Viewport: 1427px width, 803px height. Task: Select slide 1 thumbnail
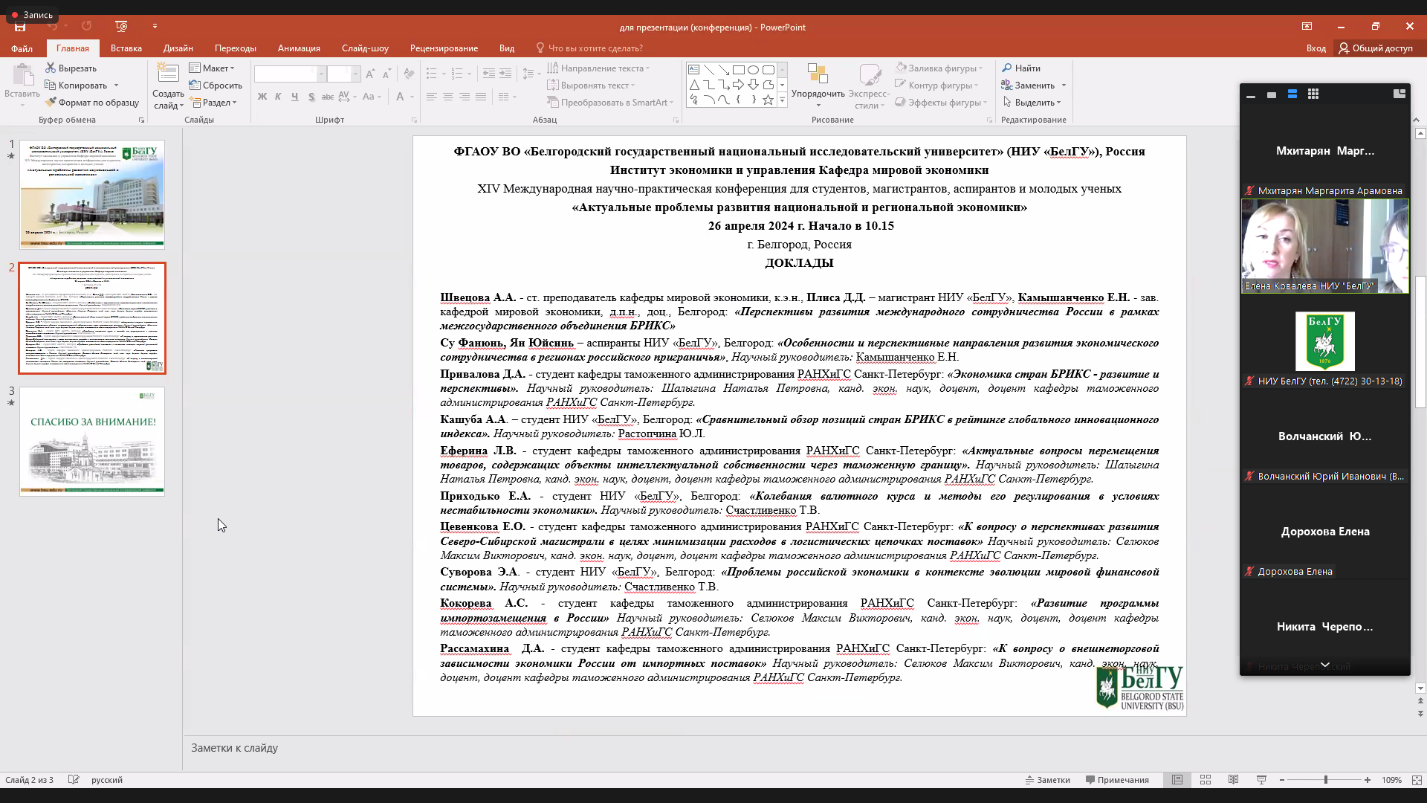[92, 194]
